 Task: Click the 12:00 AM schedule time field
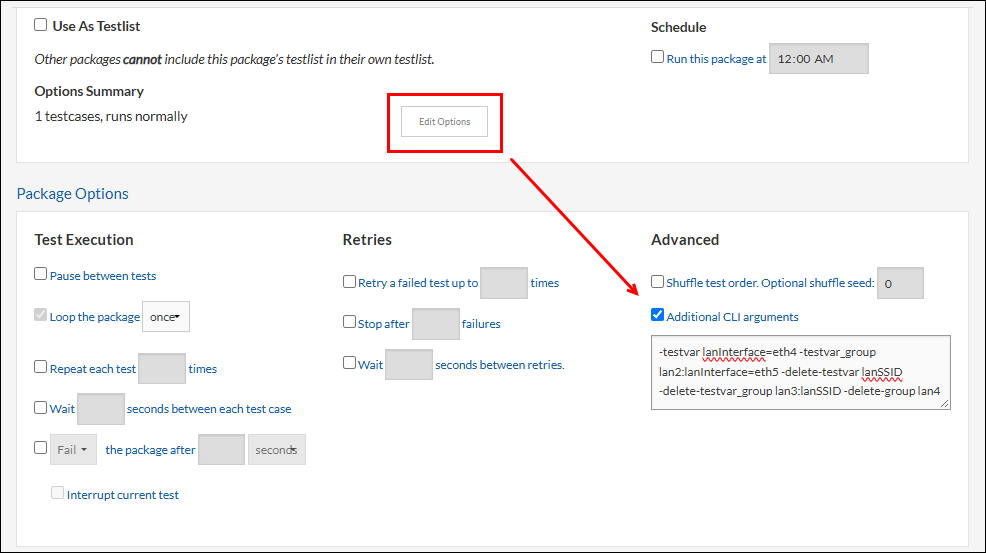[819, 59]
